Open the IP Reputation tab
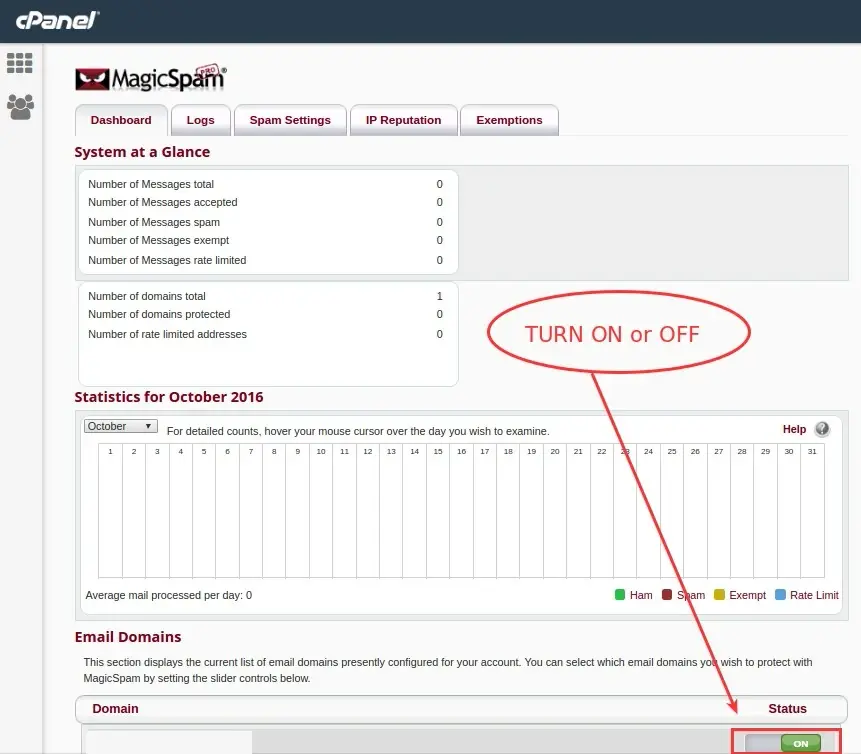 [x=404, y=120]
